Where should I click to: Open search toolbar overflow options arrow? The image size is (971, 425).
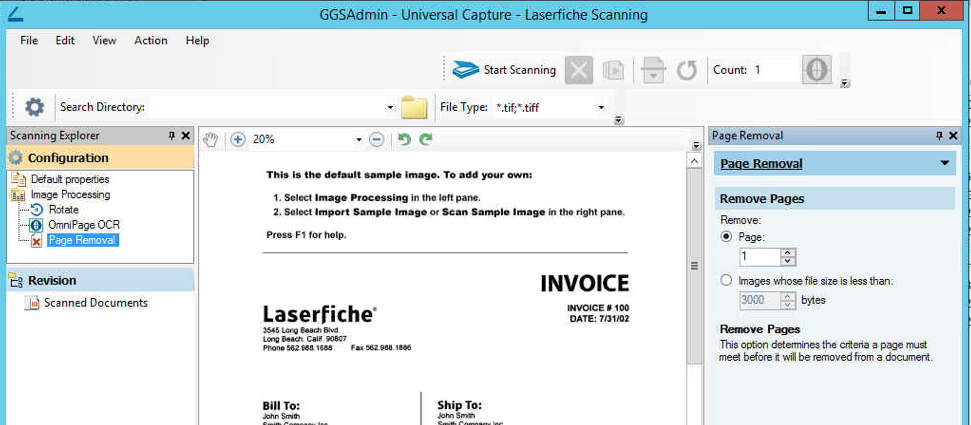click(618, 120)
